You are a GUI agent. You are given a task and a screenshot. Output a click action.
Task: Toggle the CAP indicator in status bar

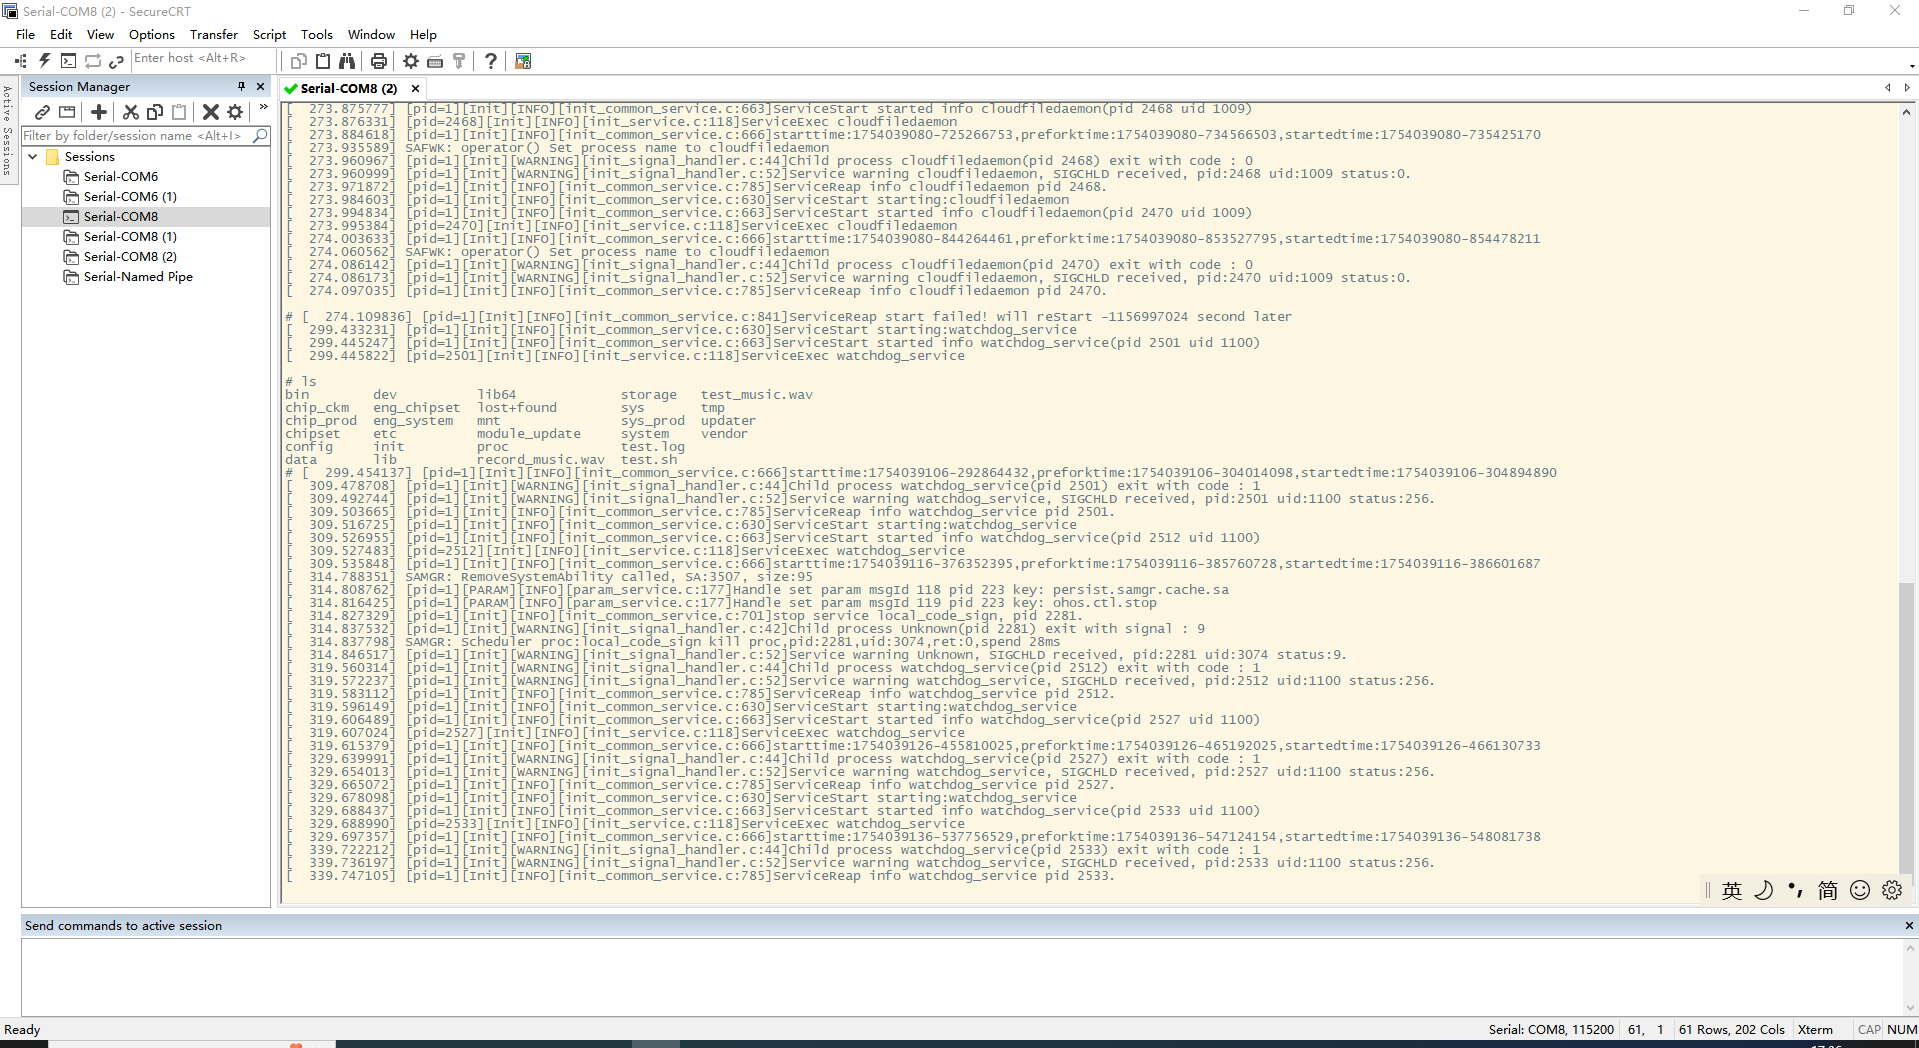tap(1869, 1029)
